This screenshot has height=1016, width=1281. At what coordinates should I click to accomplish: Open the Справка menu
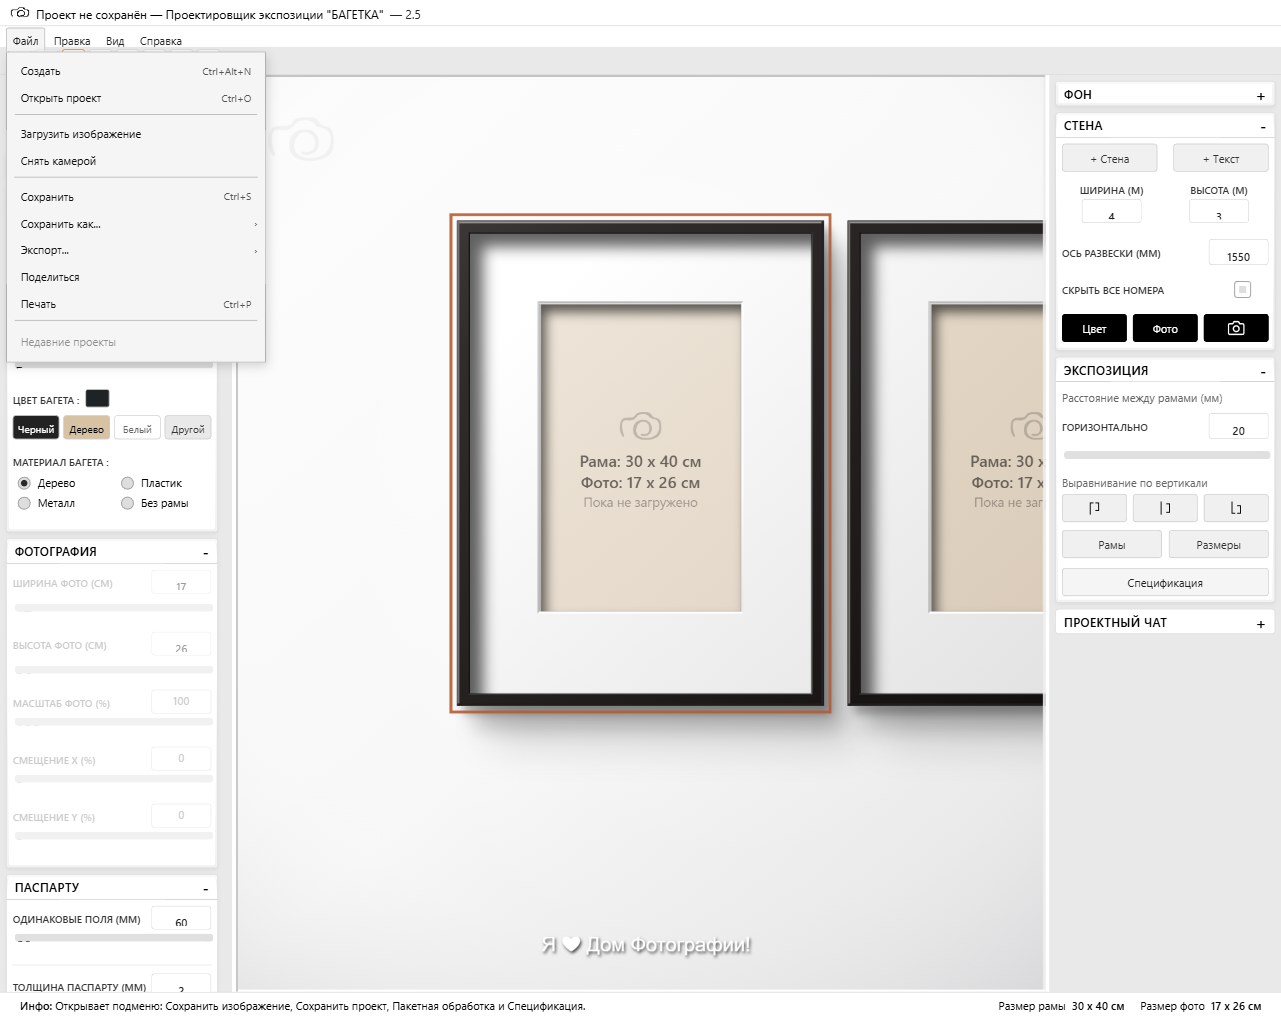click(161, 41)
